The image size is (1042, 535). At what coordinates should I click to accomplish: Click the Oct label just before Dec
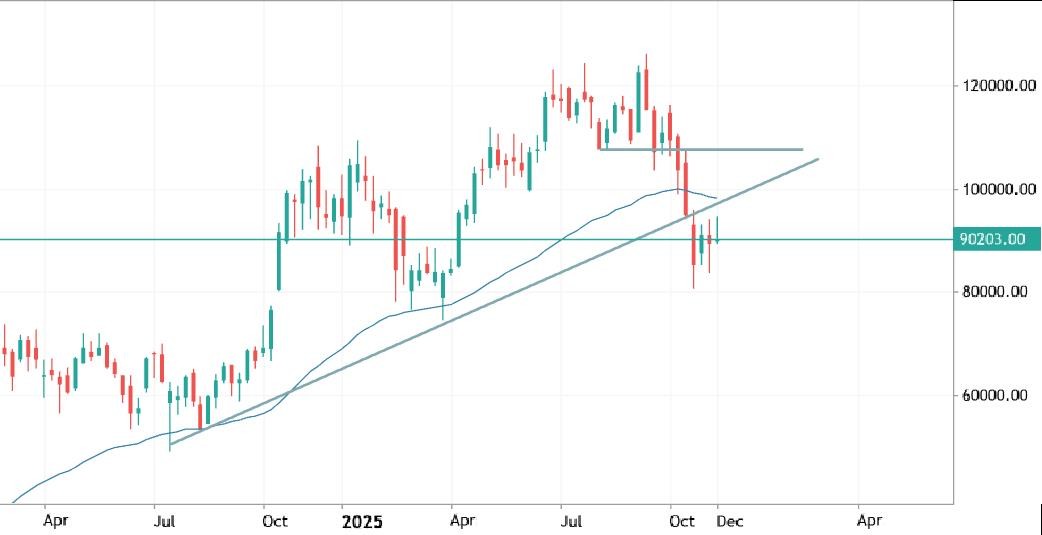coord(682,521)
